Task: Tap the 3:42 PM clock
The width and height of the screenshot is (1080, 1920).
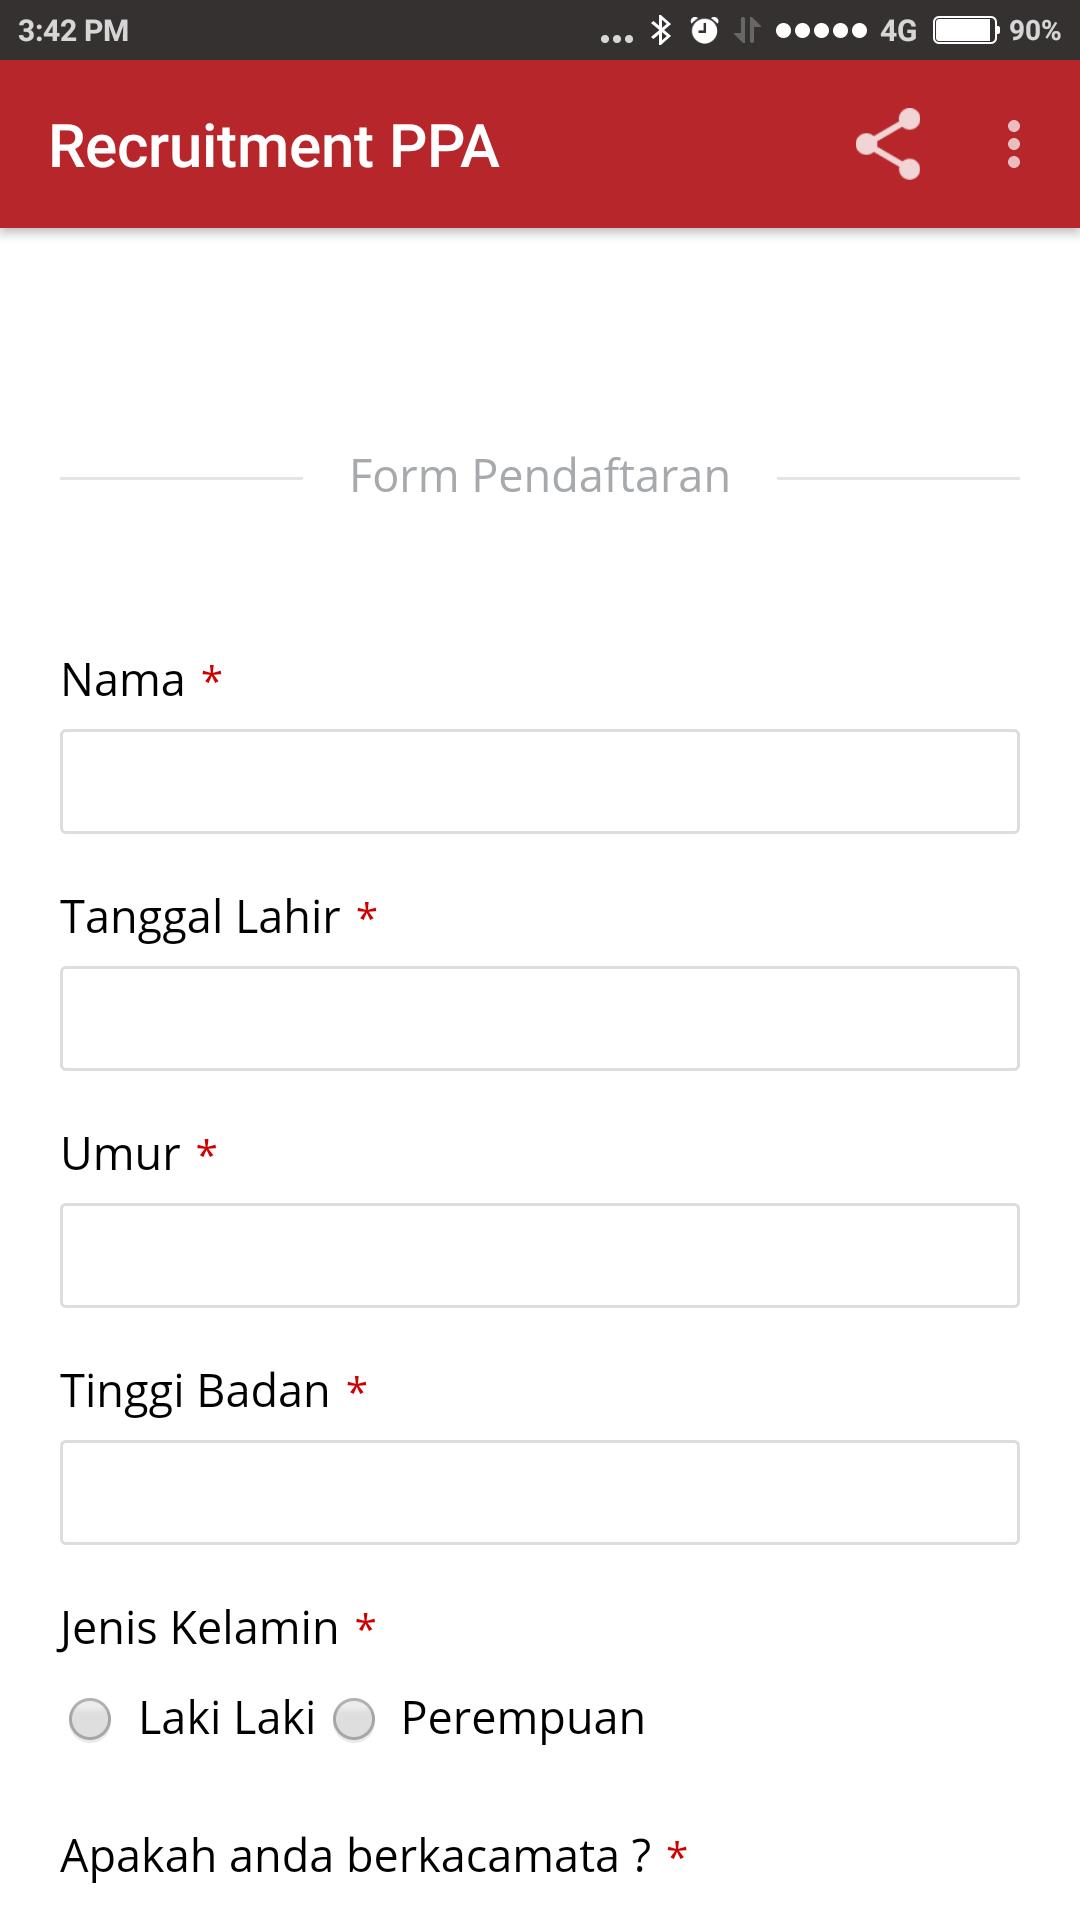Action: (73, 31)
